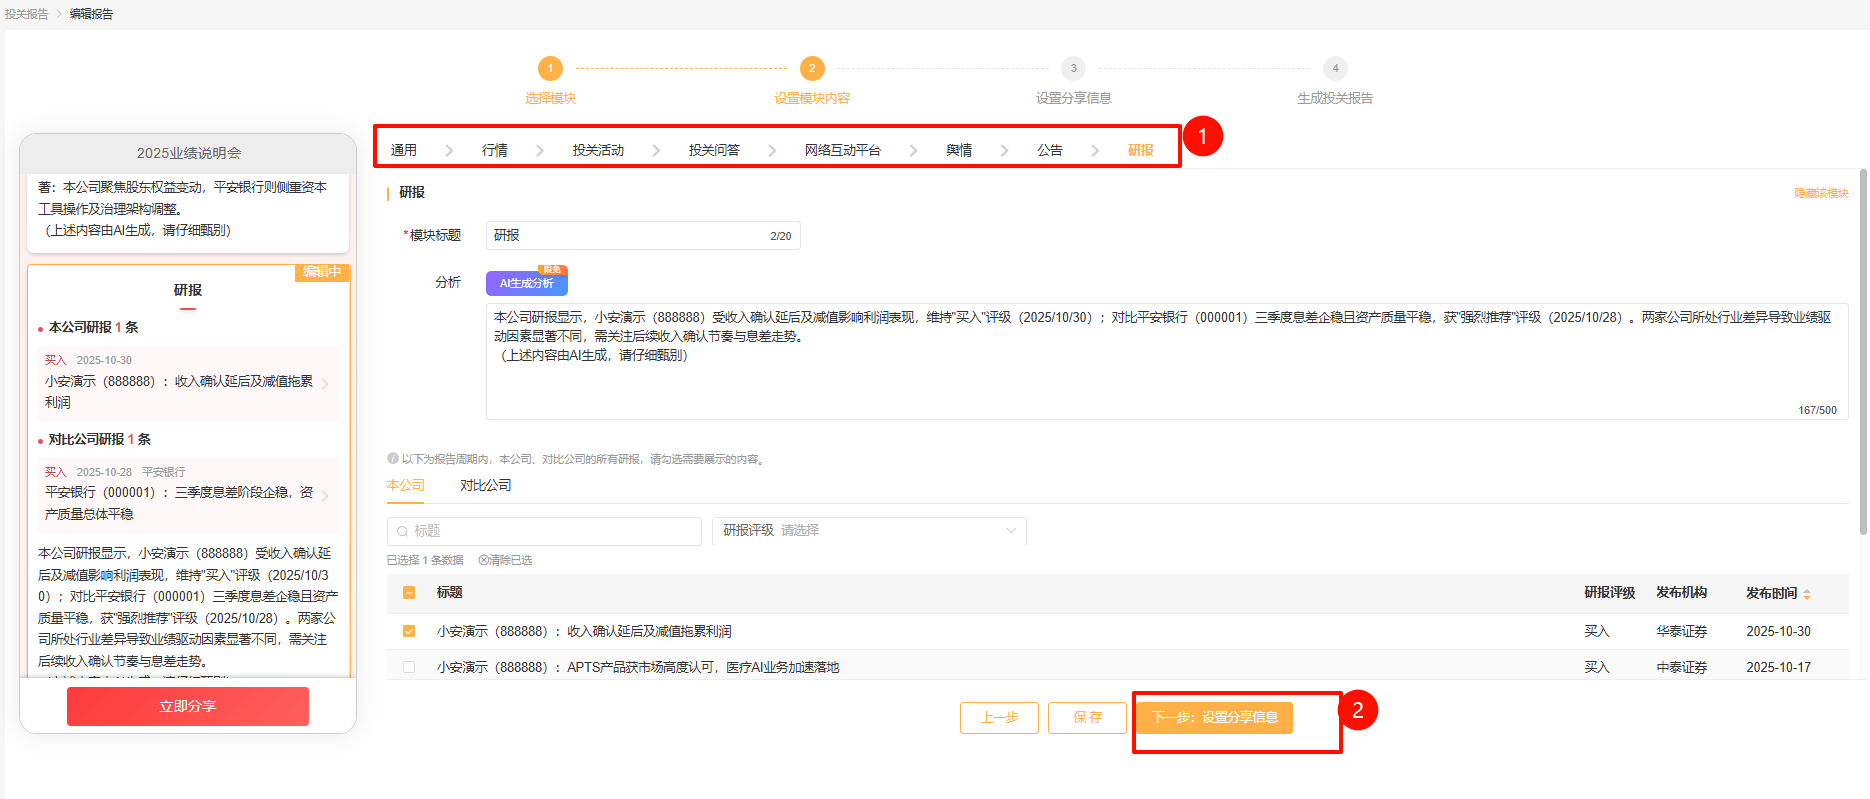The height and width of the screenshot is (799, 1870).
Task: Click 编辑中 tag on preview card
Action: [x=322, y=272]
